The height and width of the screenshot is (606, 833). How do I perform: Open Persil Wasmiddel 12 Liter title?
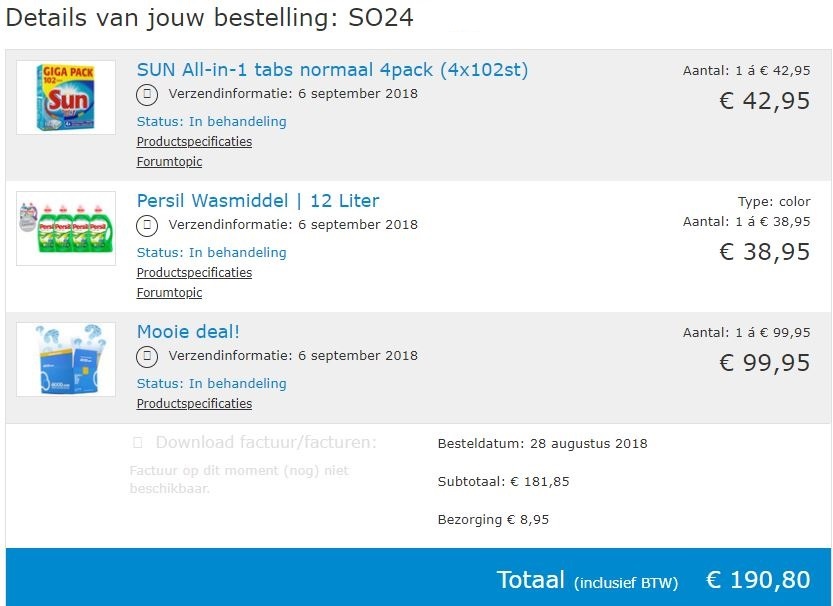tap(258, 201)
